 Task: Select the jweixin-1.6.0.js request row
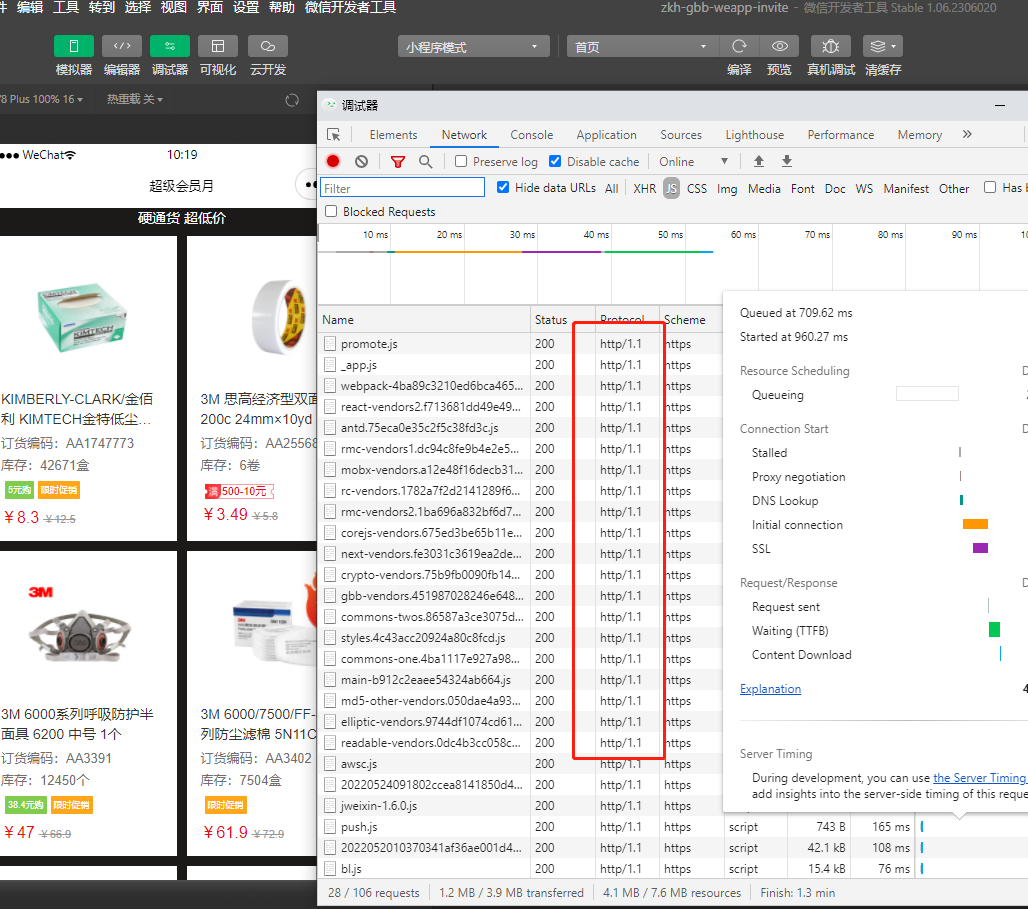521,805
